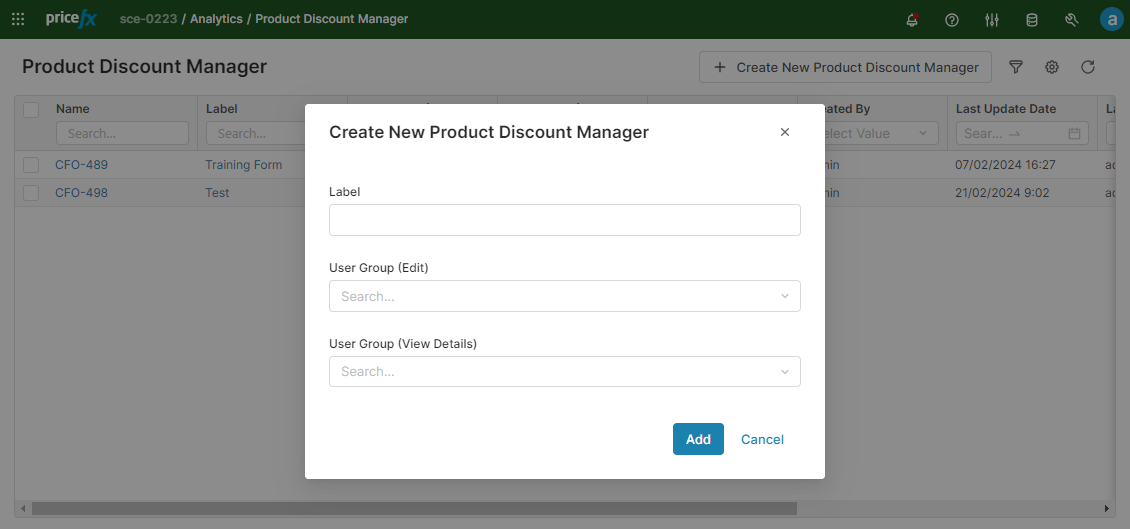Open the sliders configuration icon in header
The height and width of the screenshot is (529, 1130).
click(x=992, y=20)
